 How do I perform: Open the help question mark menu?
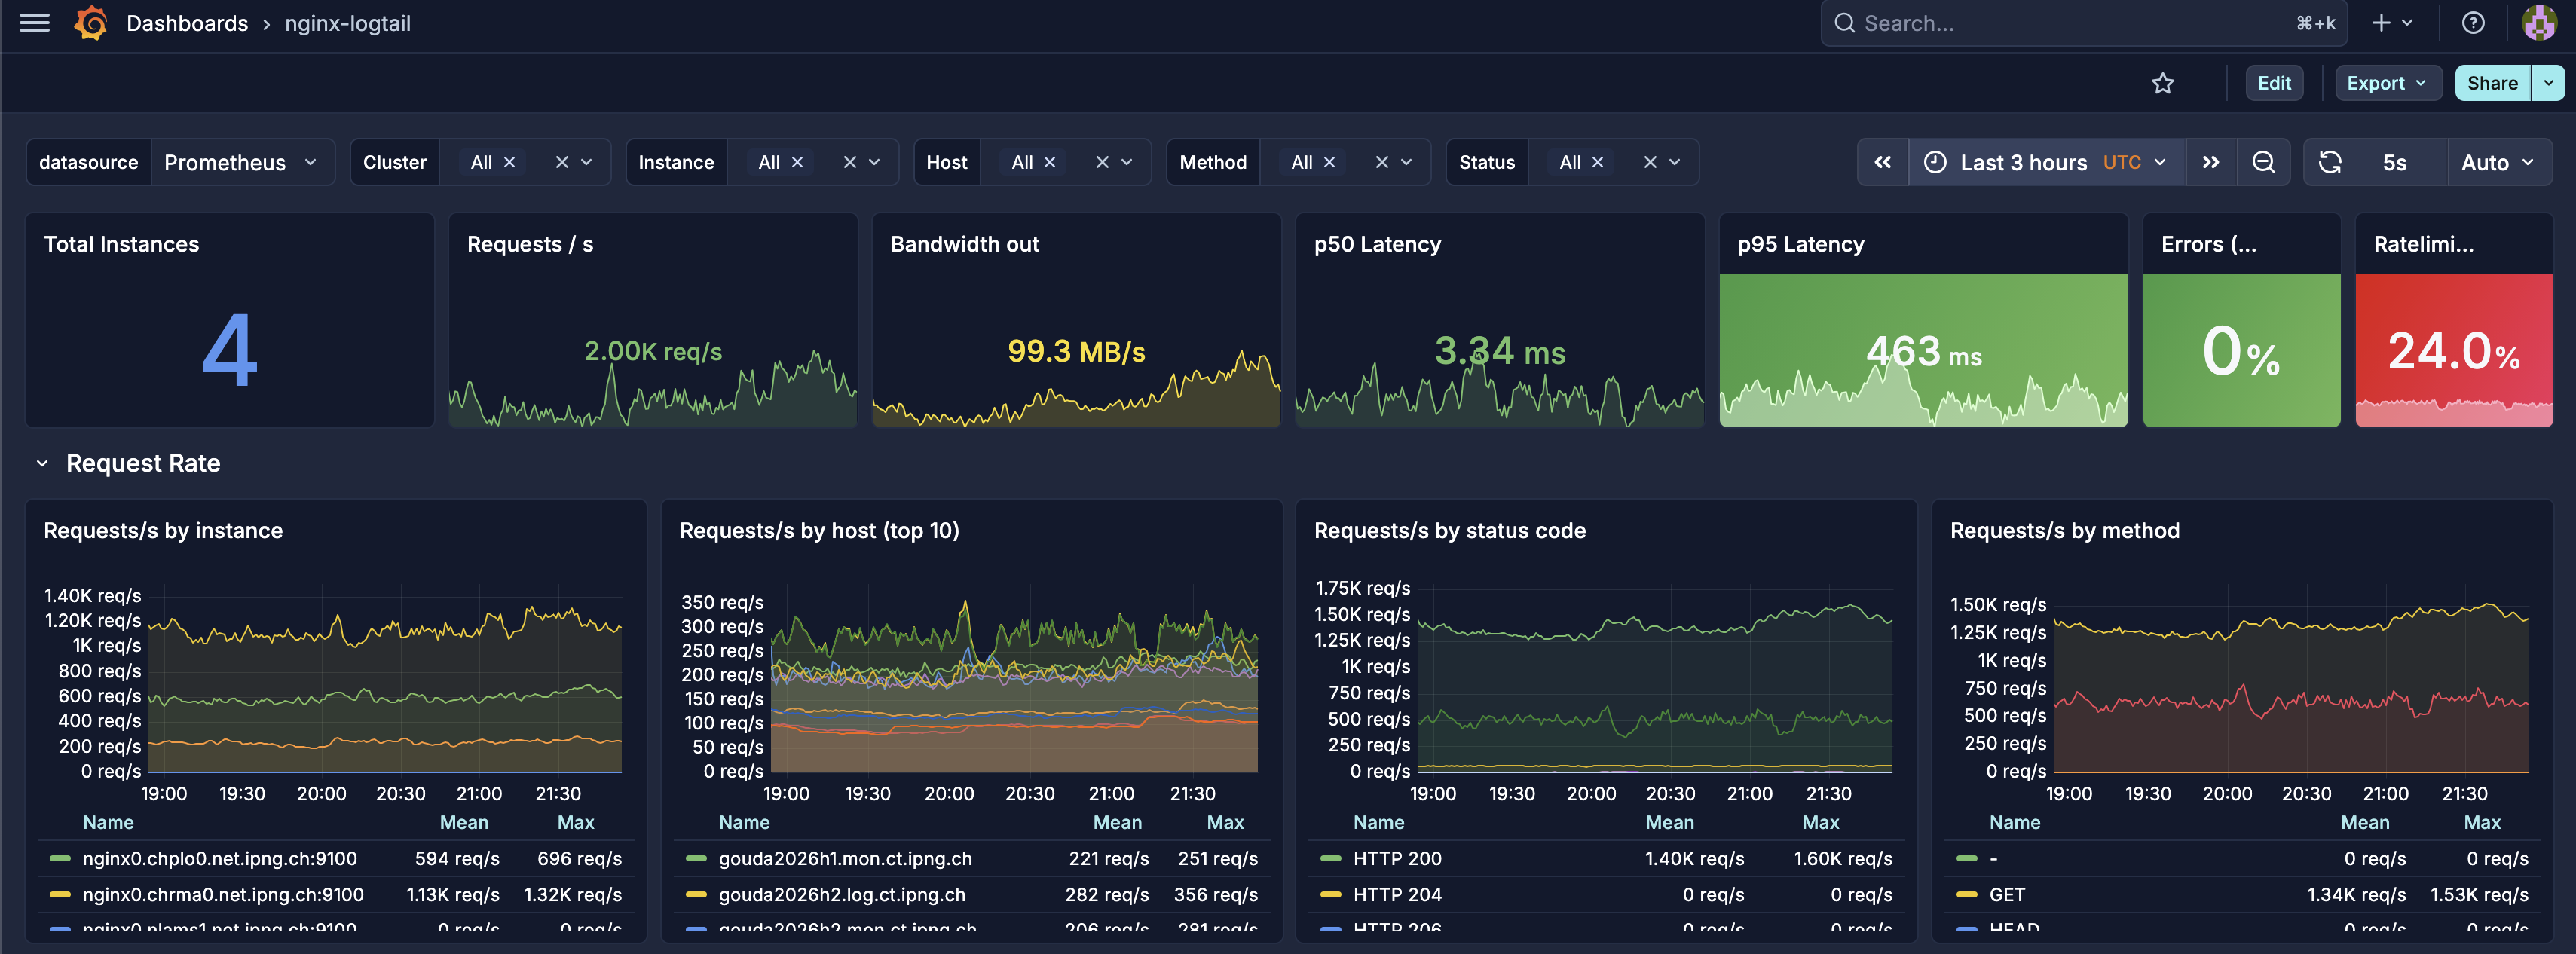pyautogui.click(x=2472, y=23)
